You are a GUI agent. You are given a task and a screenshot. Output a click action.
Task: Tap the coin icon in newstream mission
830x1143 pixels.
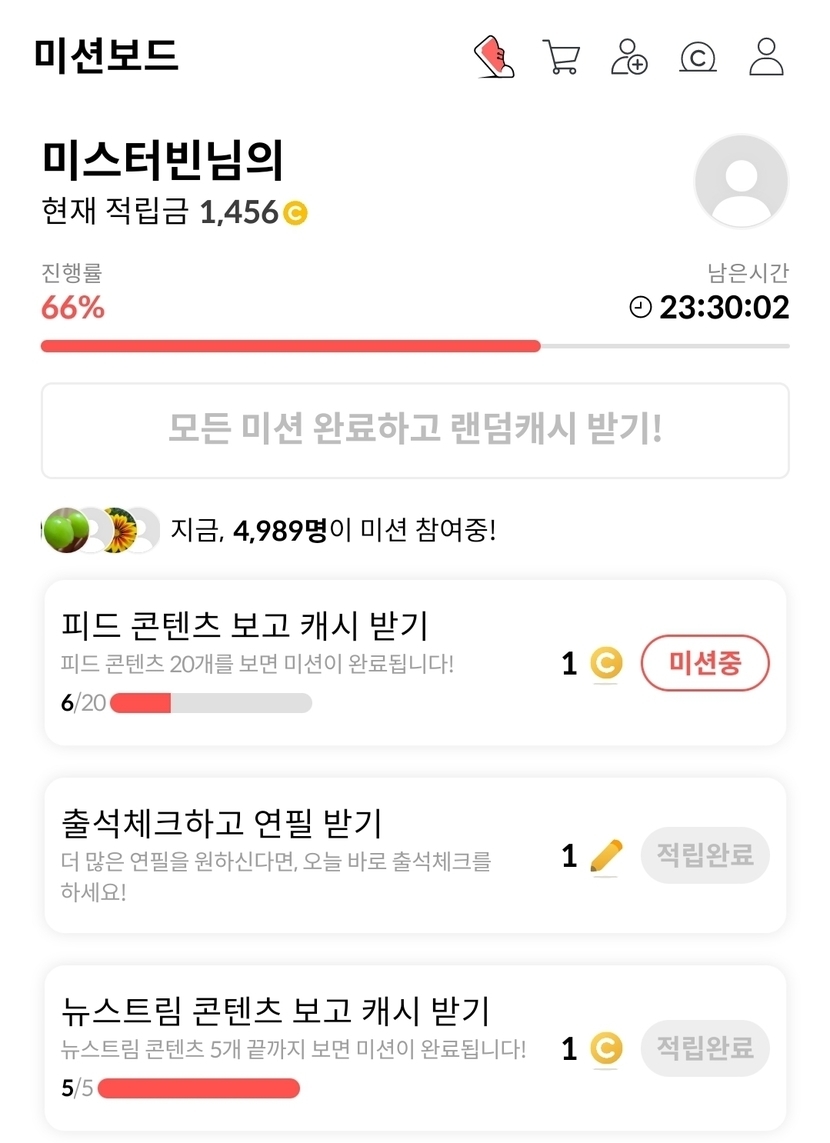606,1048
